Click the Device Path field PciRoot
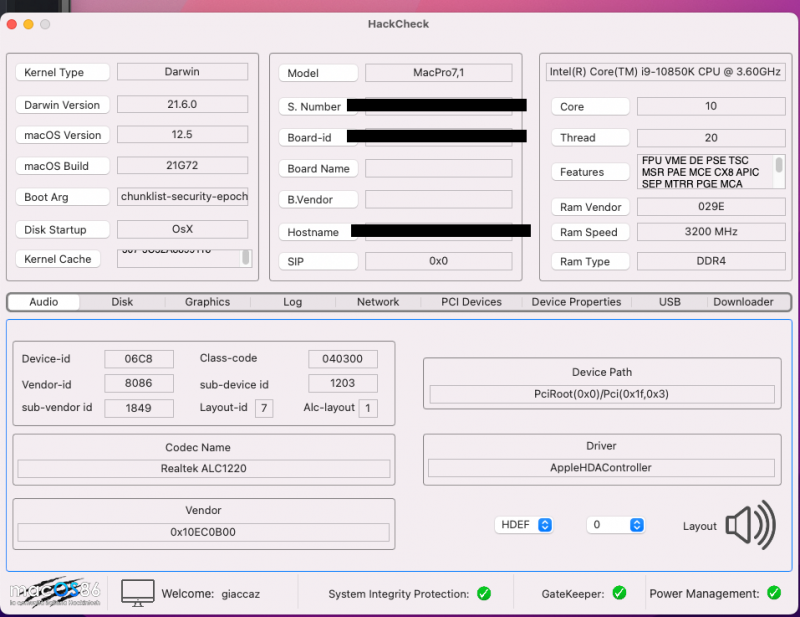This screenshot has width=800, height=617. tap(602, 394)
